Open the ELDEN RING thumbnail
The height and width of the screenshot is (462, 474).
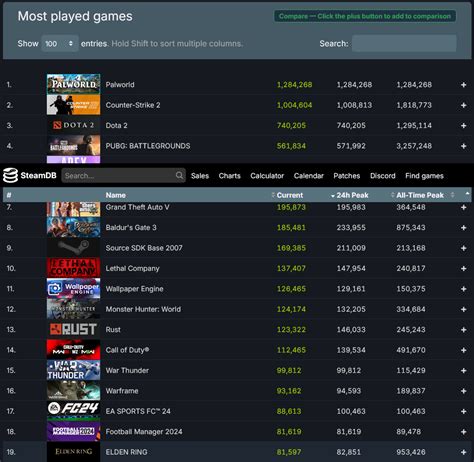(x=73, y=452)
